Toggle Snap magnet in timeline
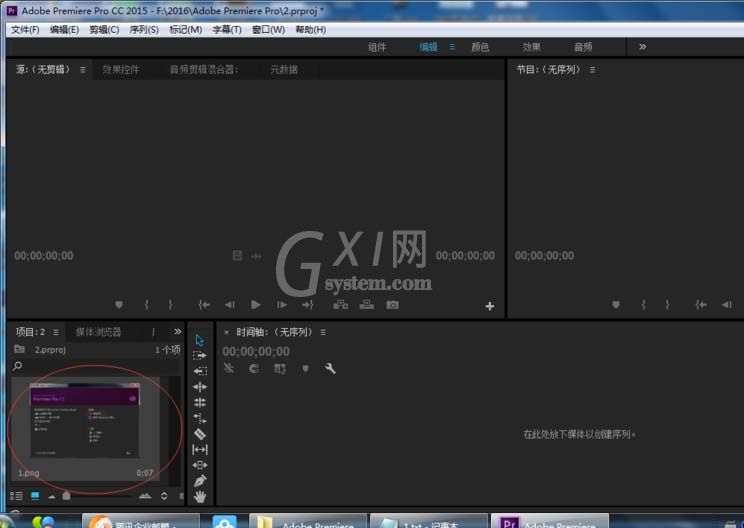 click(254, 369)
